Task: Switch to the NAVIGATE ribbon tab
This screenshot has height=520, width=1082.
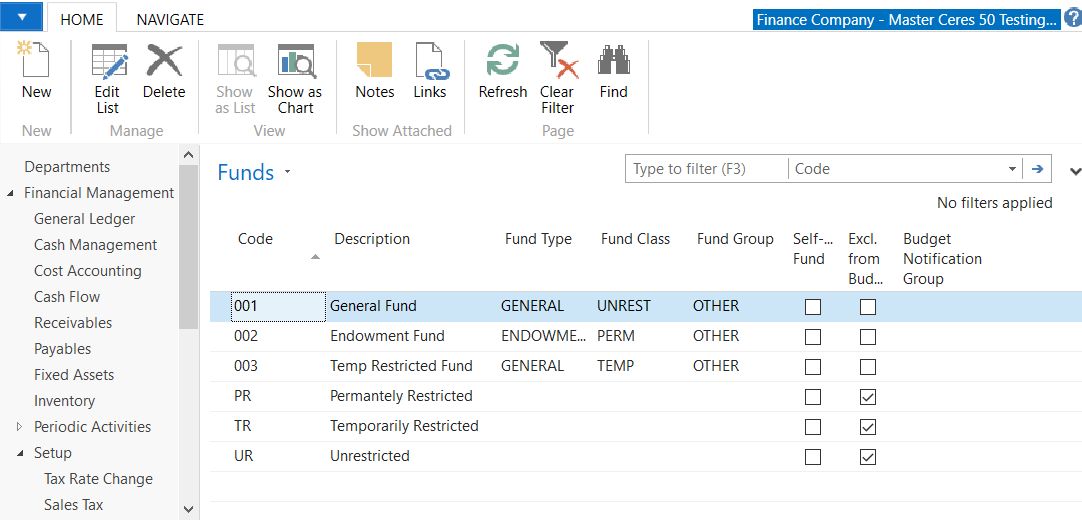Action: pos(170,19)
